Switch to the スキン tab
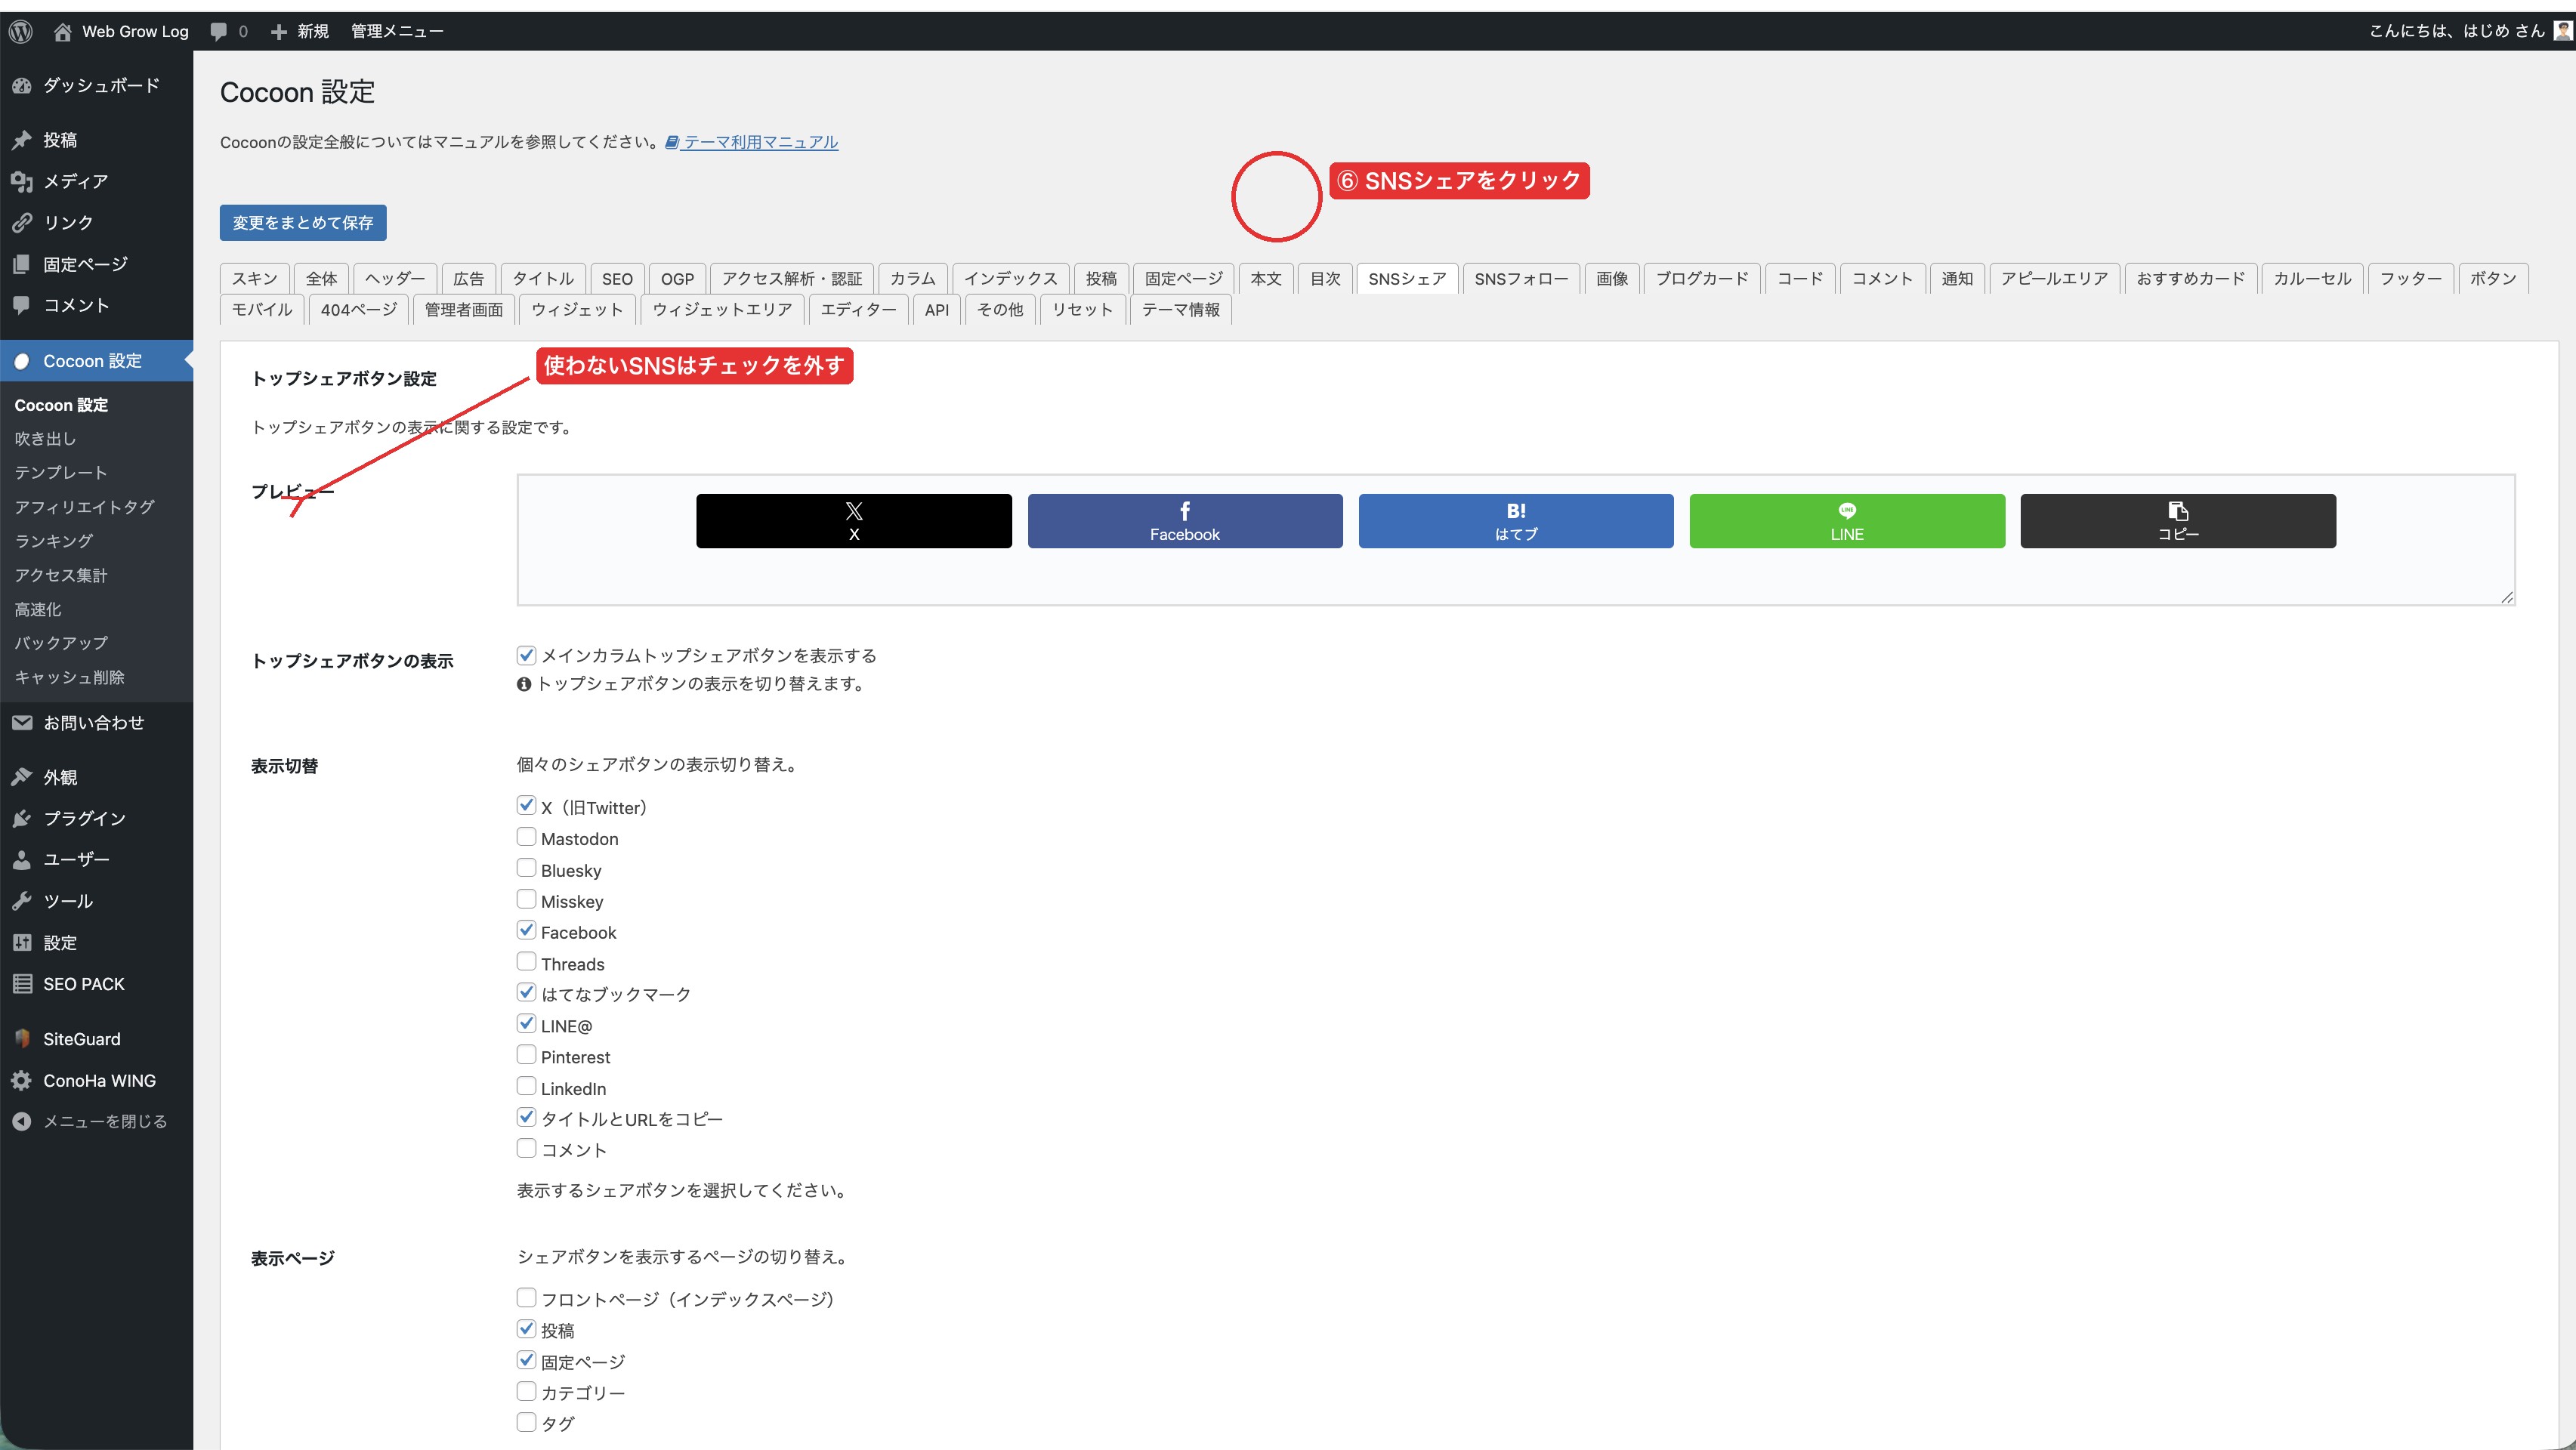This screenshot has height=1450, width=2576. (255, 279)
